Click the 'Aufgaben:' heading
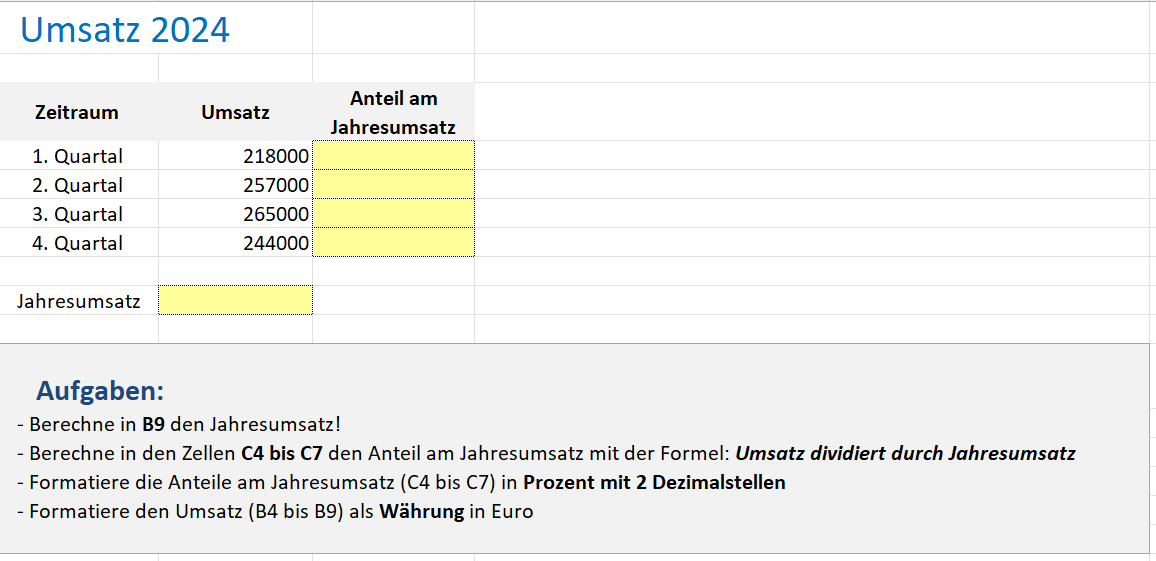 [100, 390]
